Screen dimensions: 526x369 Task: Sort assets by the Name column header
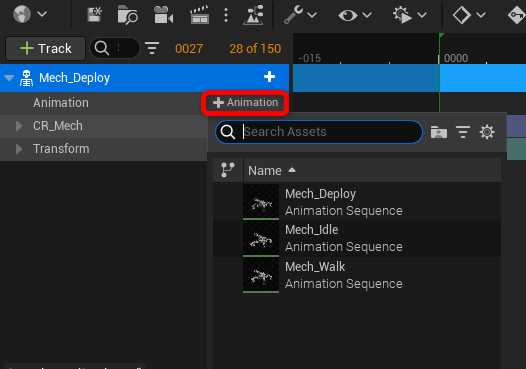click(372, 170)
